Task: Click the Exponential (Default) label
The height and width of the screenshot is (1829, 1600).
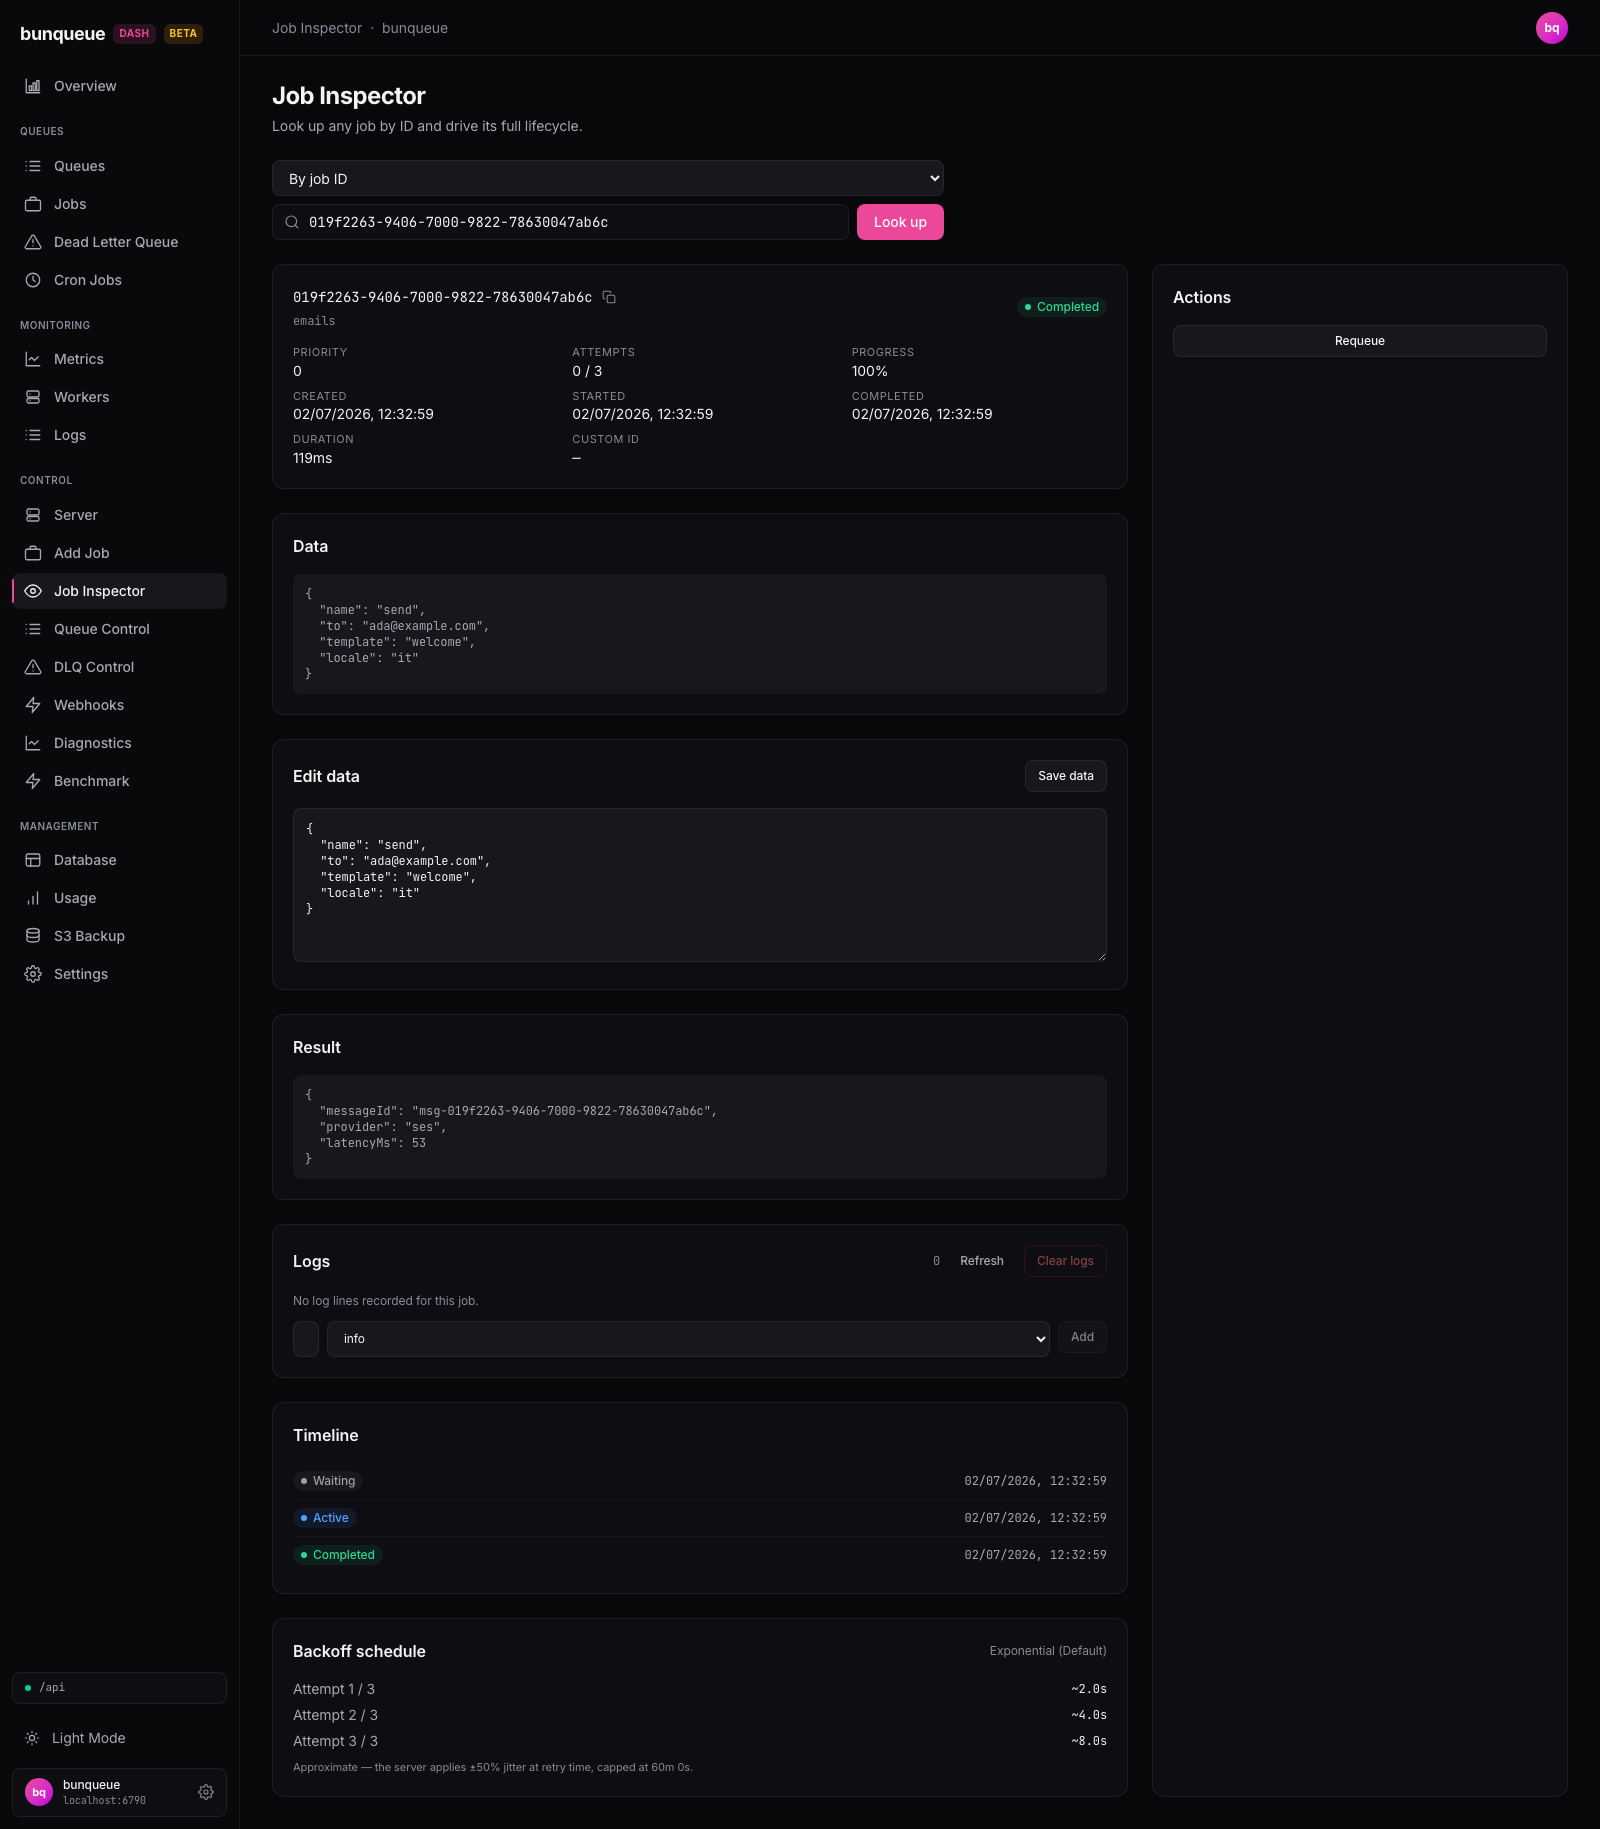Action: [1048, 1651]
